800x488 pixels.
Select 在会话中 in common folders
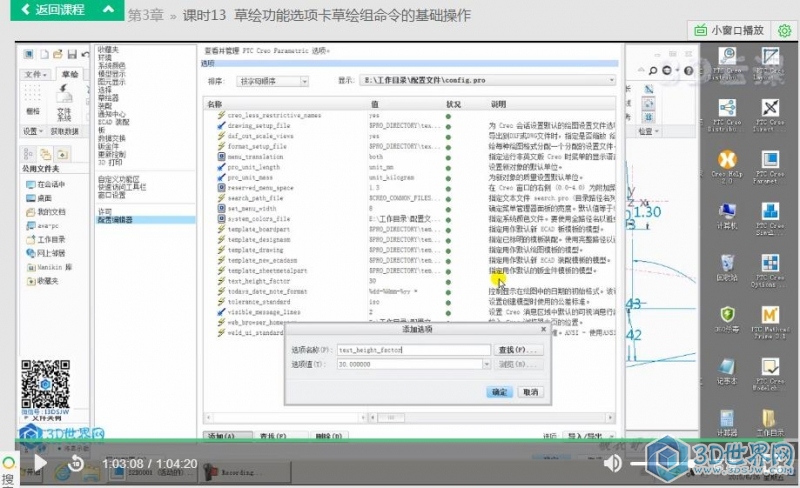(x=46, y=184)
